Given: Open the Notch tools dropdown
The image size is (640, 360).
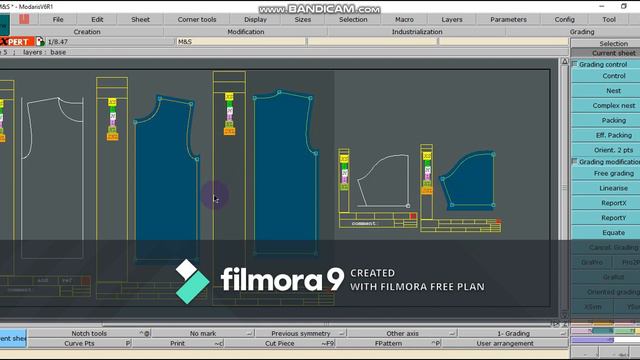Looking at the screenshot, I should click(x=89, y=333).
